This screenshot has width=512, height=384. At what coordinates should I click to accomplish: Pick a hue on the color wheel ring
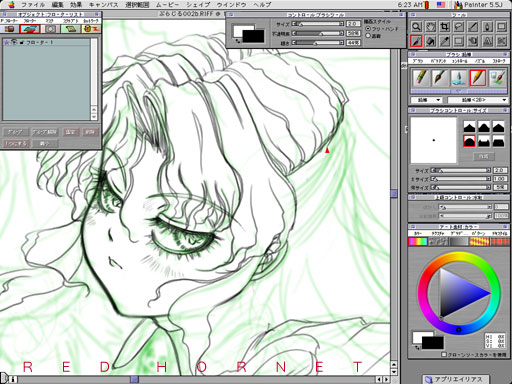pos(459,257)
